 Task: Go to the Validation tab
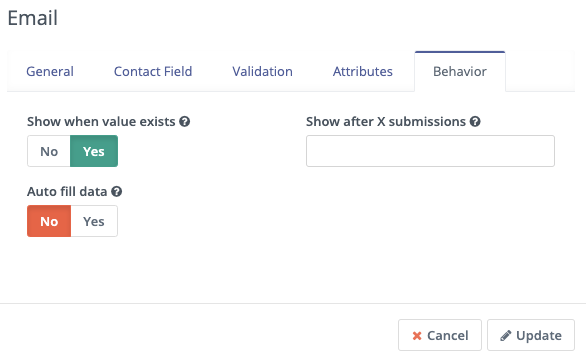262,71
